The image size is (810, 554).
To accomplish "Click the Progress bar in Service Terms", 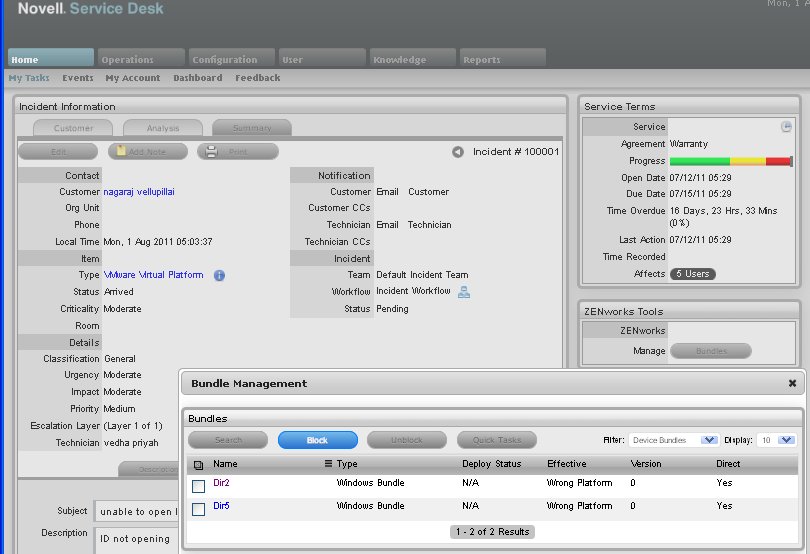I will pyautogui.click(x=730, y=161).
